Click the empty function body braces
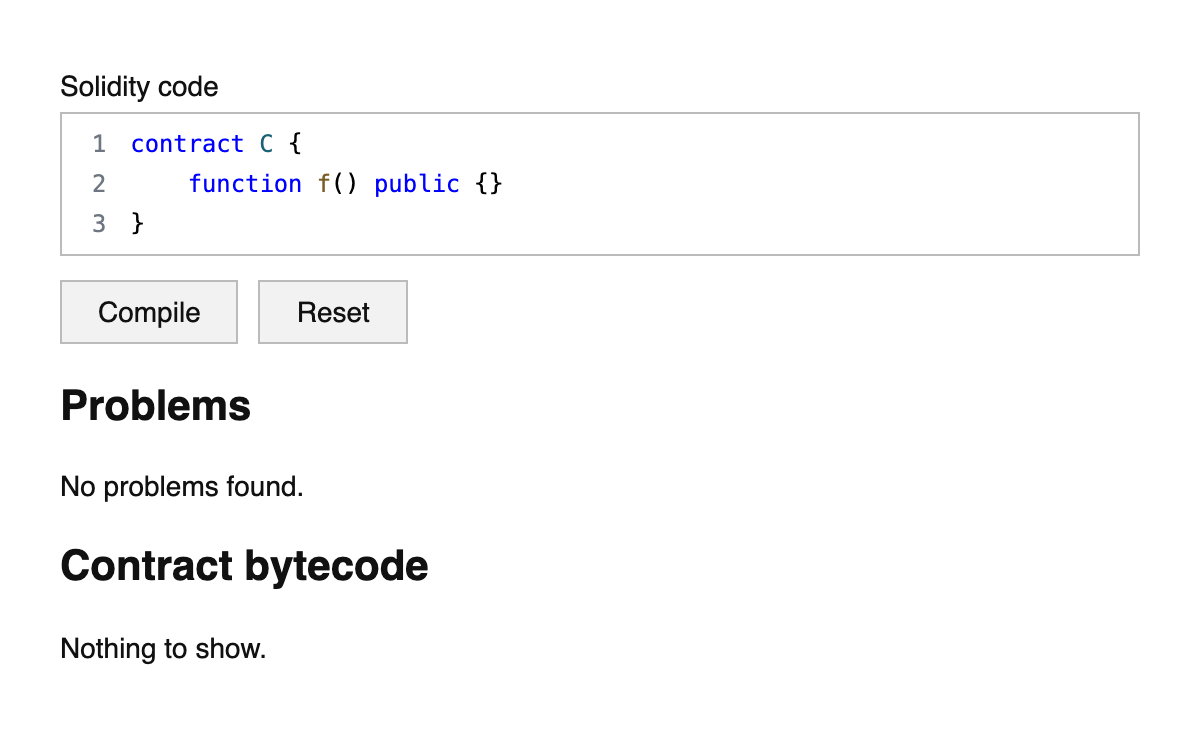 [489, 184]
